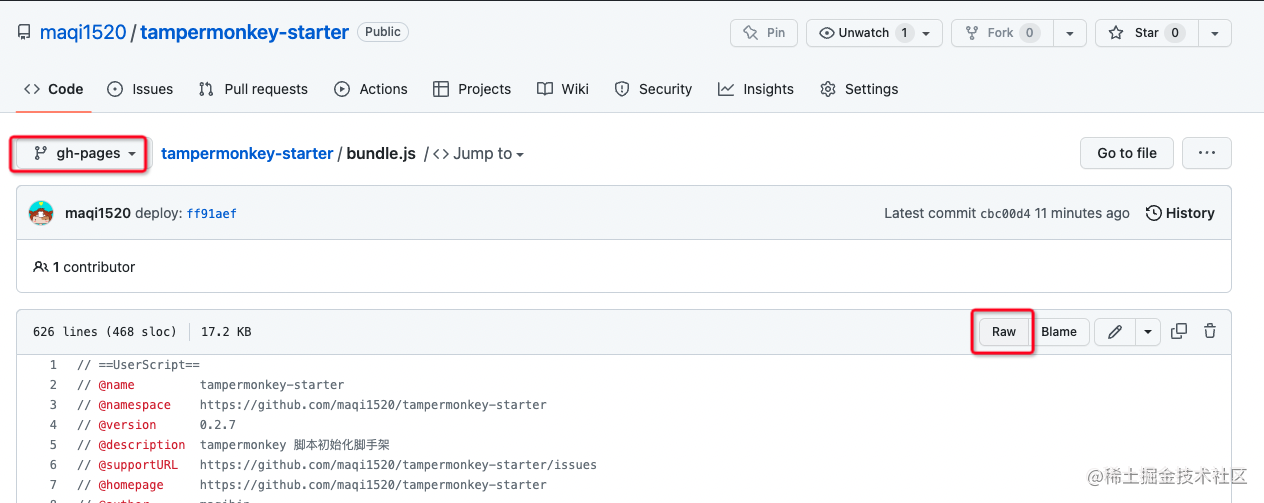The height and width of the screenshot is (503, 1264).
Task: Go to repository Settings tab
Action: (859, 89)
